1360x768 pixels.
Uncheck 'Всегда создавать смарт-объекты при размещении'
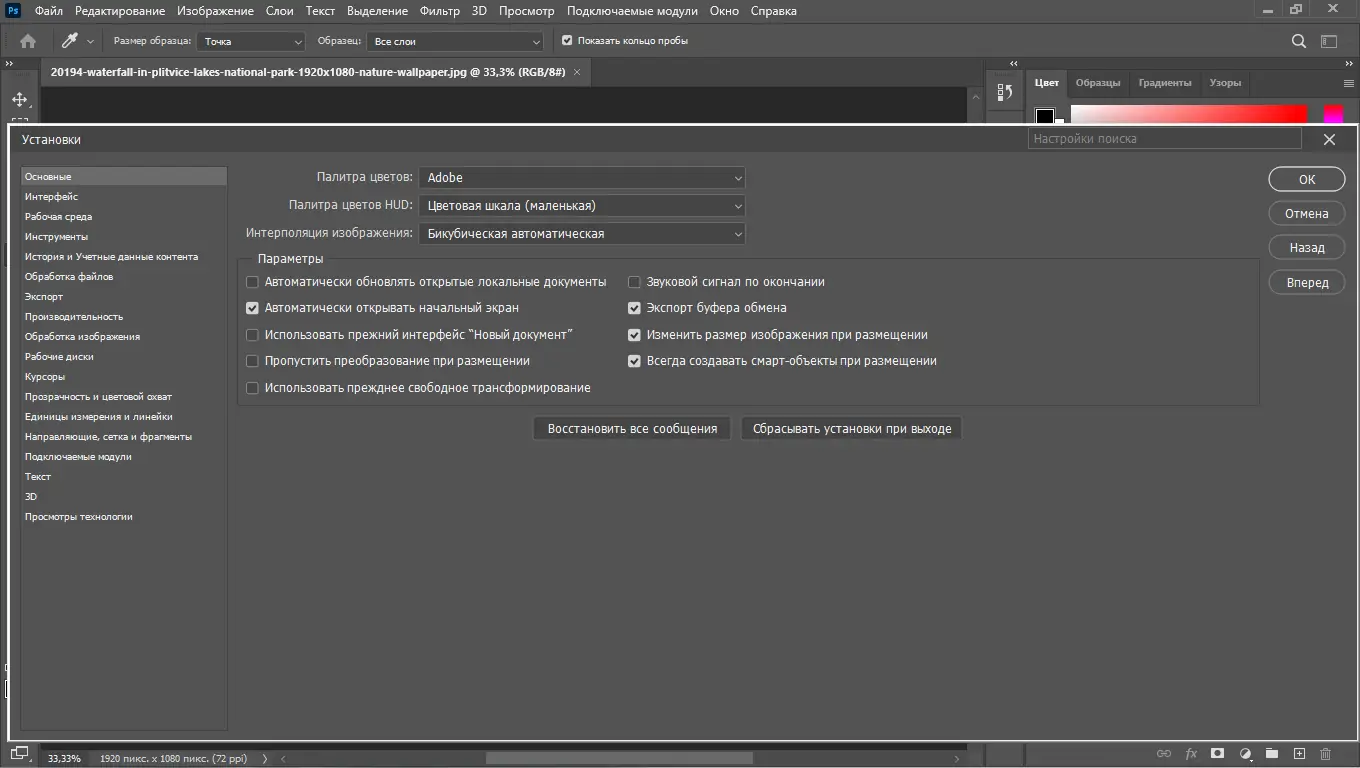point(634,361)
